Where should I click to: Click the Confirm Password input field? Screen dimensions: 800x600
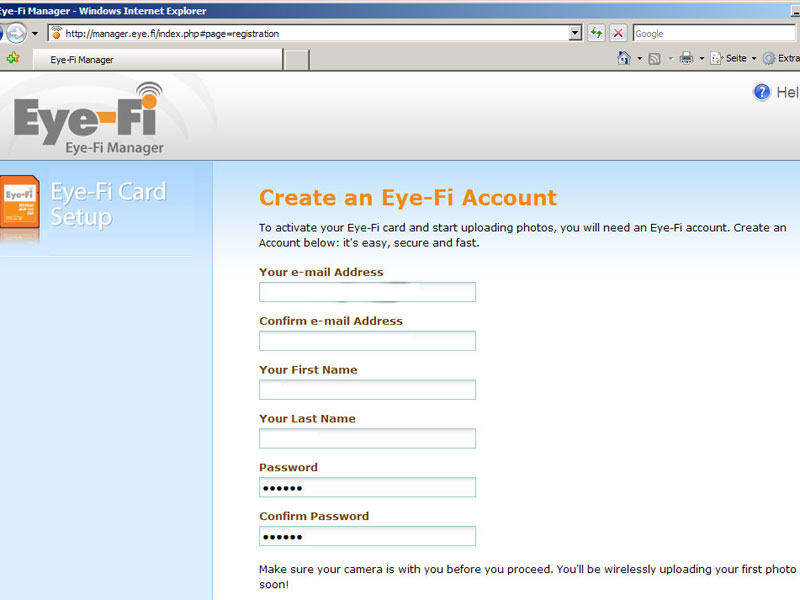[x=367, y=536]
